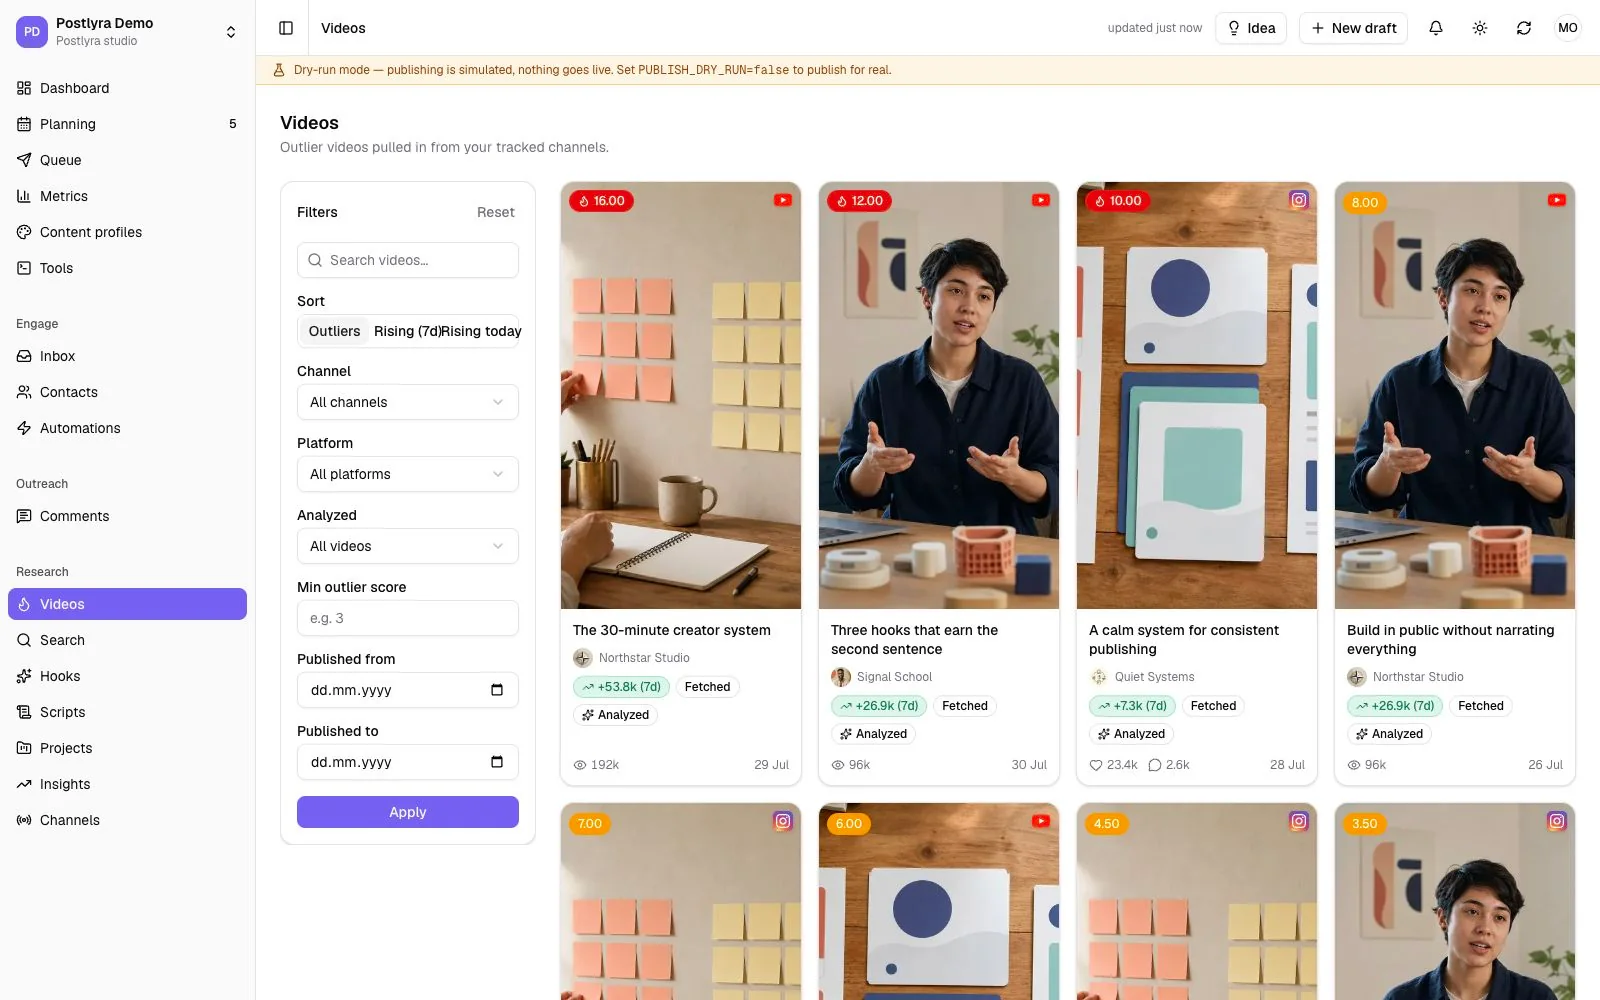The image size is (1600, 1000).
Task: Open calendar picker for Published to
Action: coord(497,762)
